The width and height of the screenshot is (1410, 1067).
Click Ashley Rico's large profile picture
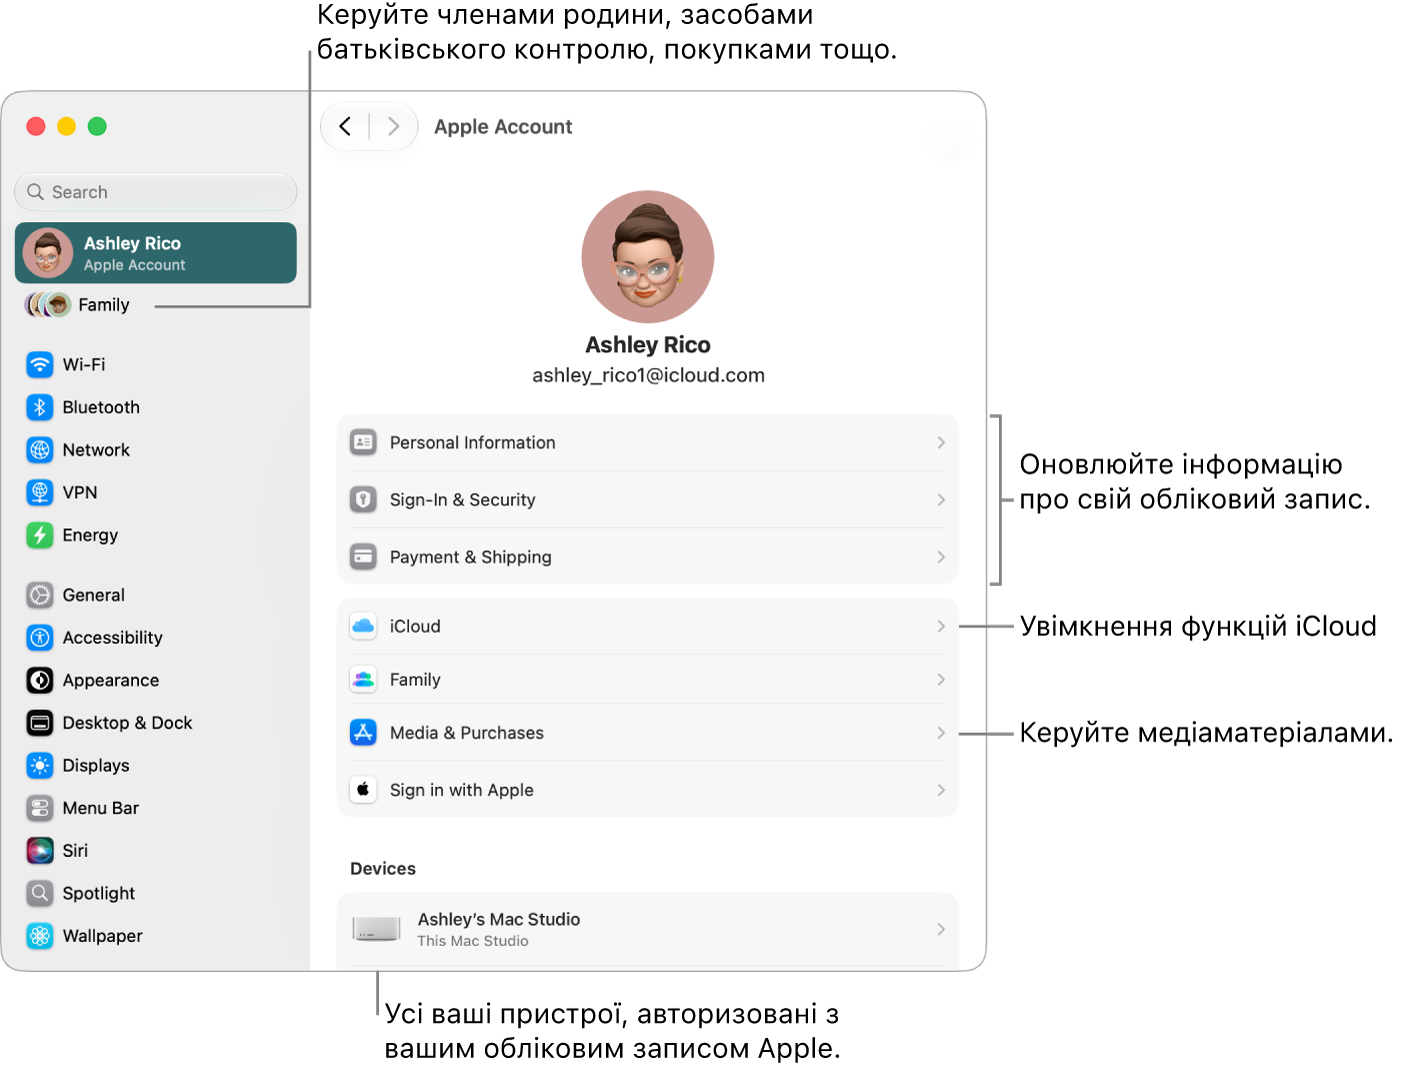(648, 257)
